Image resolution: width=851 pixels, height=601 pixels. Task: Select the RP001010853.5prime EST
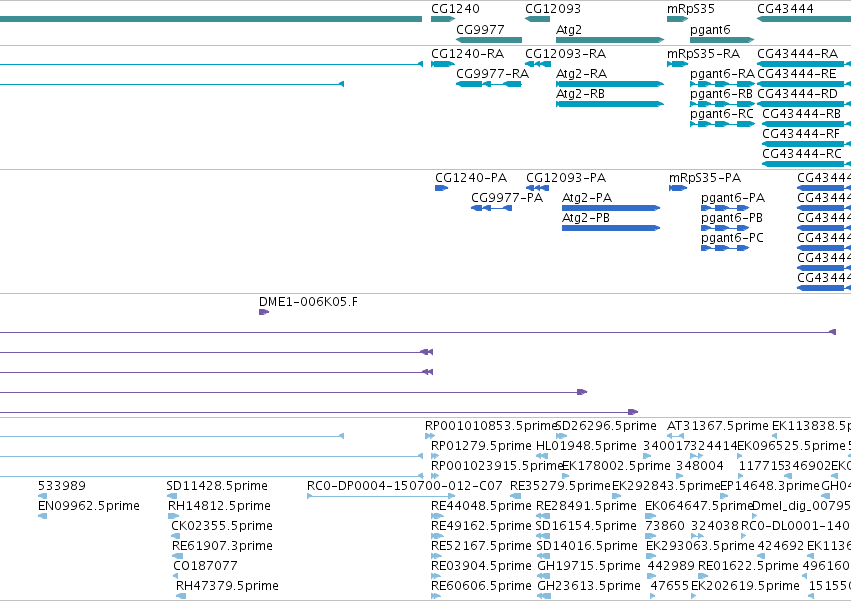coord(430,436)
